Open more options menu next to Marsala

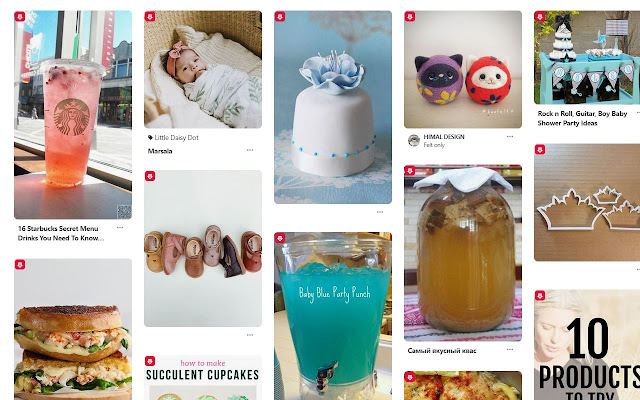tap(250, 150)
